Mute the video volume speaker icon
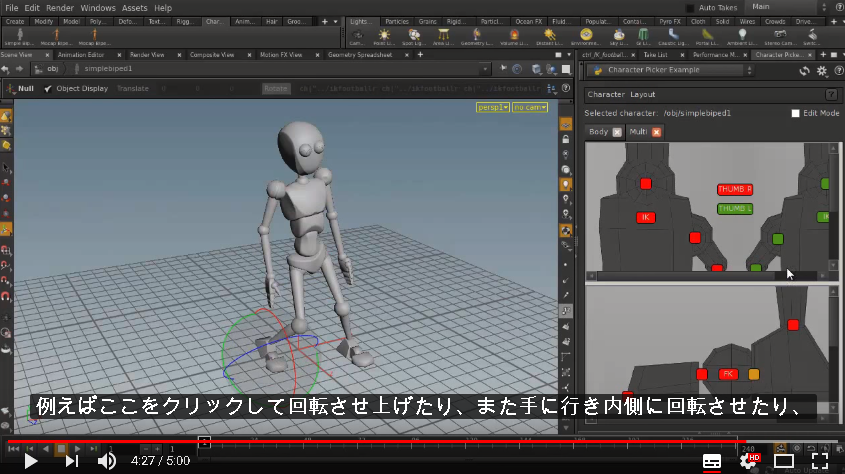 [107, 461]
